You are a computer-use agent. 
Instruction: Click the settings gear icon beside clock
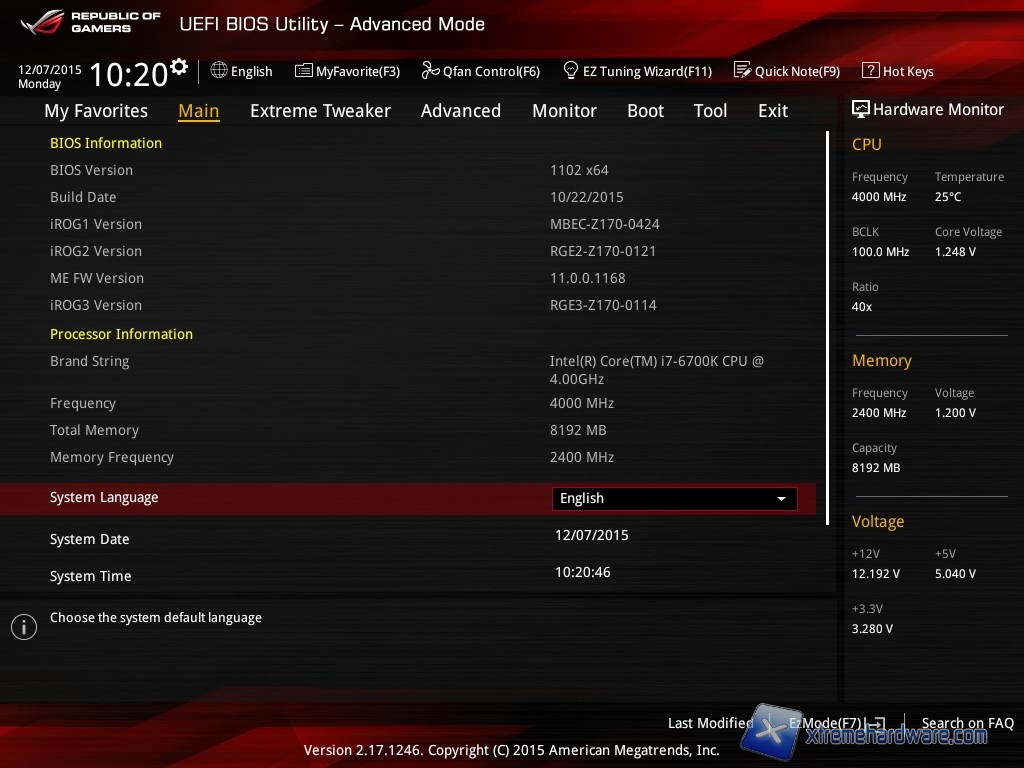pyautogui.click(x=179, y=67)
